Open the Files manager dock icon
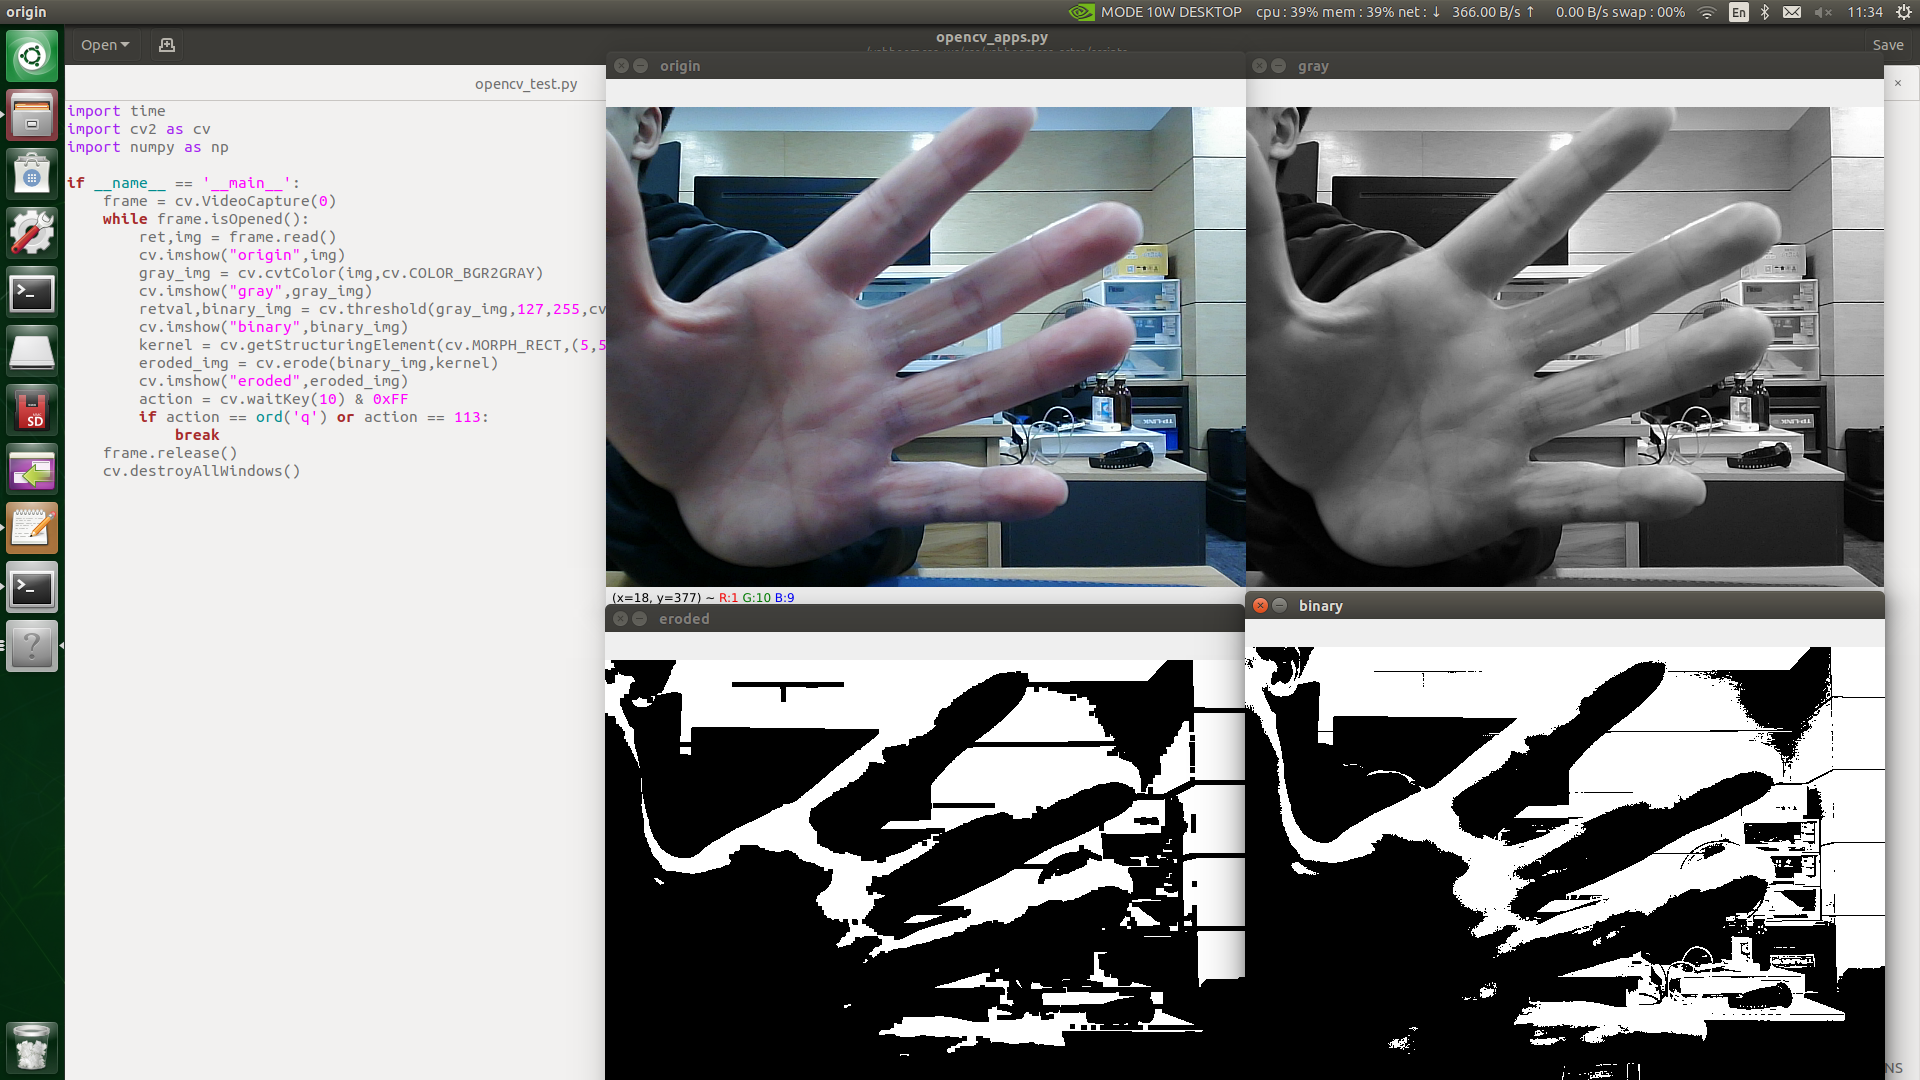Screen dimensions: 1920x1080 [x=32, y=115]
